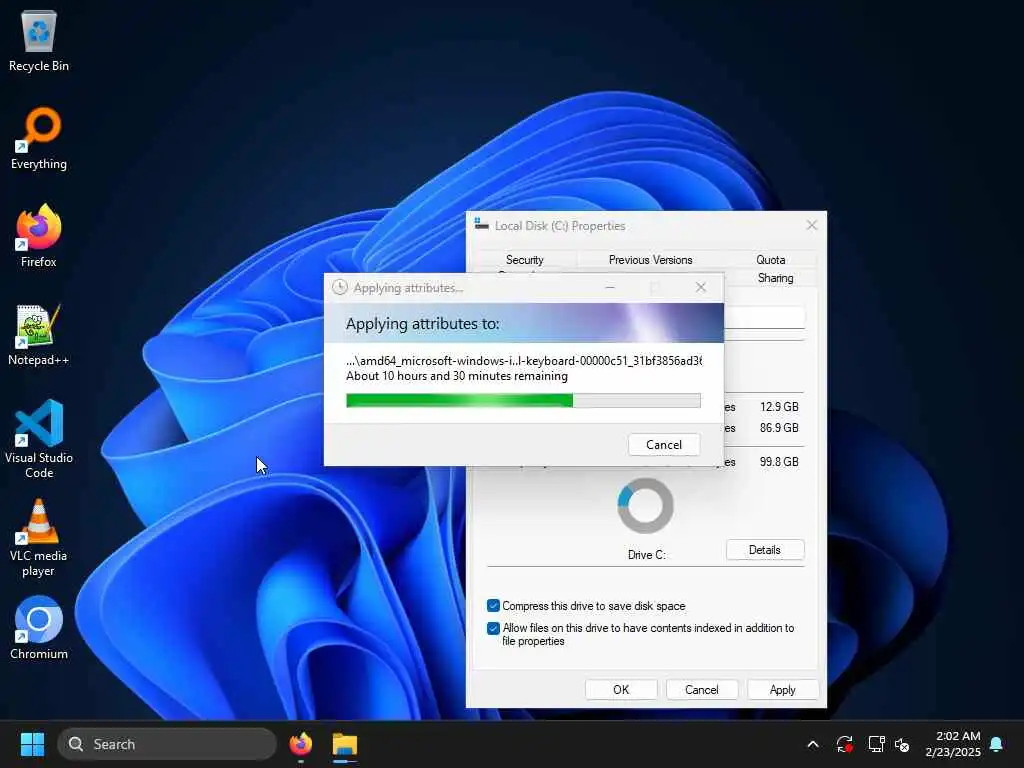The width and height of the screenshot is (1024, 768).
Task: Click the attributes progress bar
Action: (523, 400)
